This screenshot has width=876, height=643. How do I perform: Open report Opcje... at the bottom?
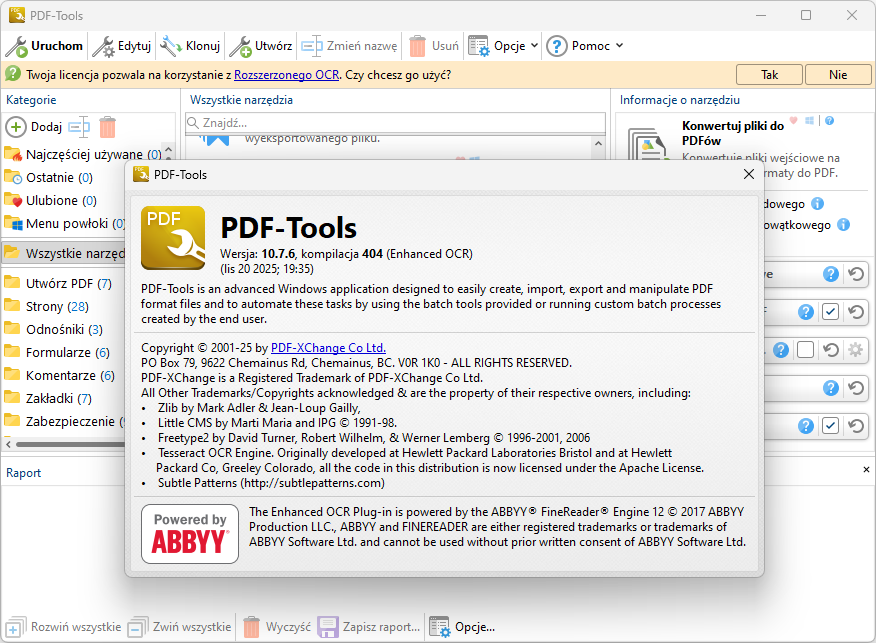coord(463,627)
